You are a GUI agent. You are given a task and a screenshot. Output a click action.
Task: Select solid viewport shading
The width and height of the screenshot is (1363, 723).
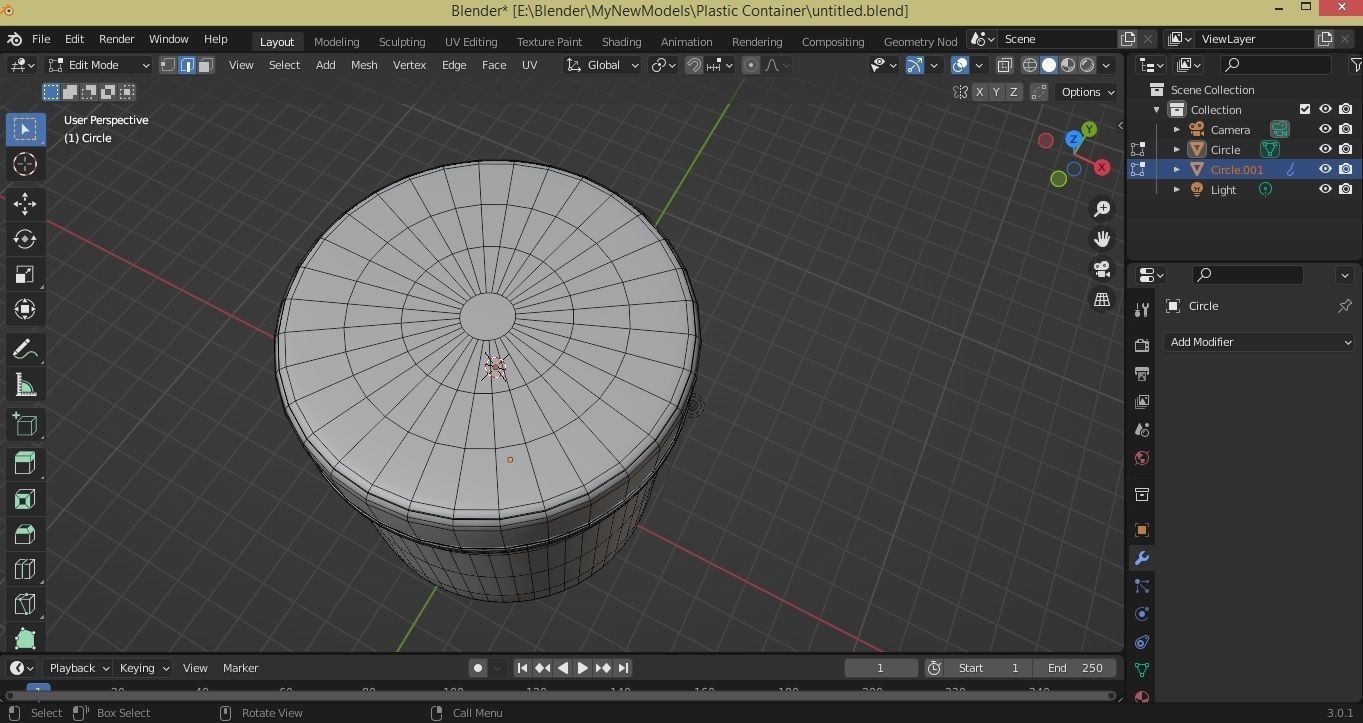(1048, 65)
